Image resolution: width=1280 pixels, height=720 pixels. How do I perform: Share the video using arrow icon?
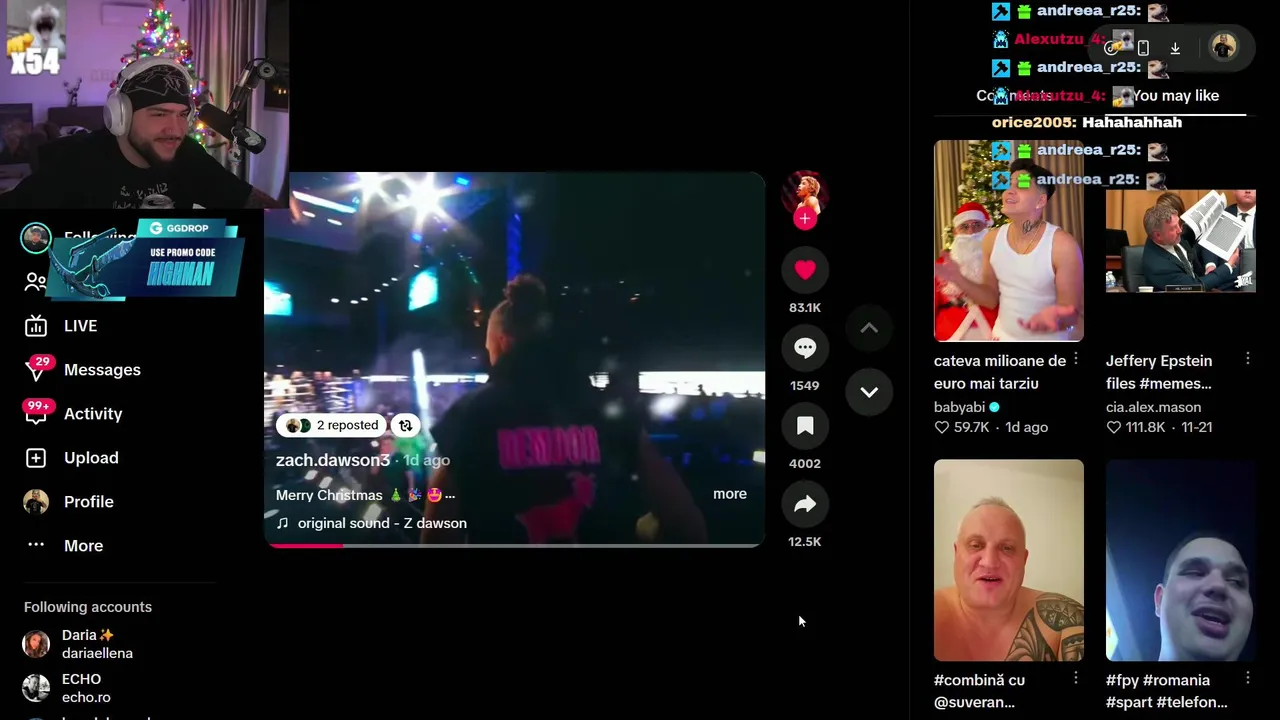pyautogui.click(x=805, y=504)
